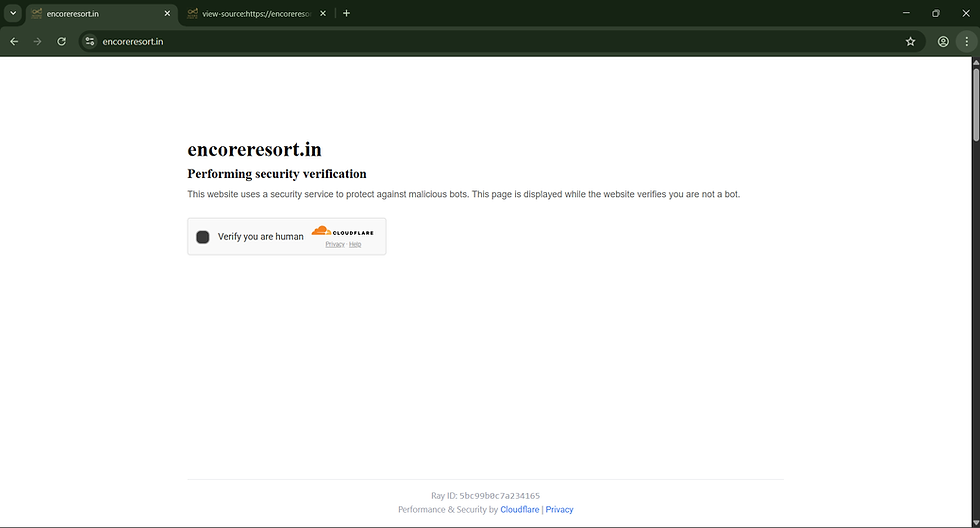The height and width of the screenshot is (528, 980).
Task: Reload the encoreresort.in page
Action: pos(61,41)
